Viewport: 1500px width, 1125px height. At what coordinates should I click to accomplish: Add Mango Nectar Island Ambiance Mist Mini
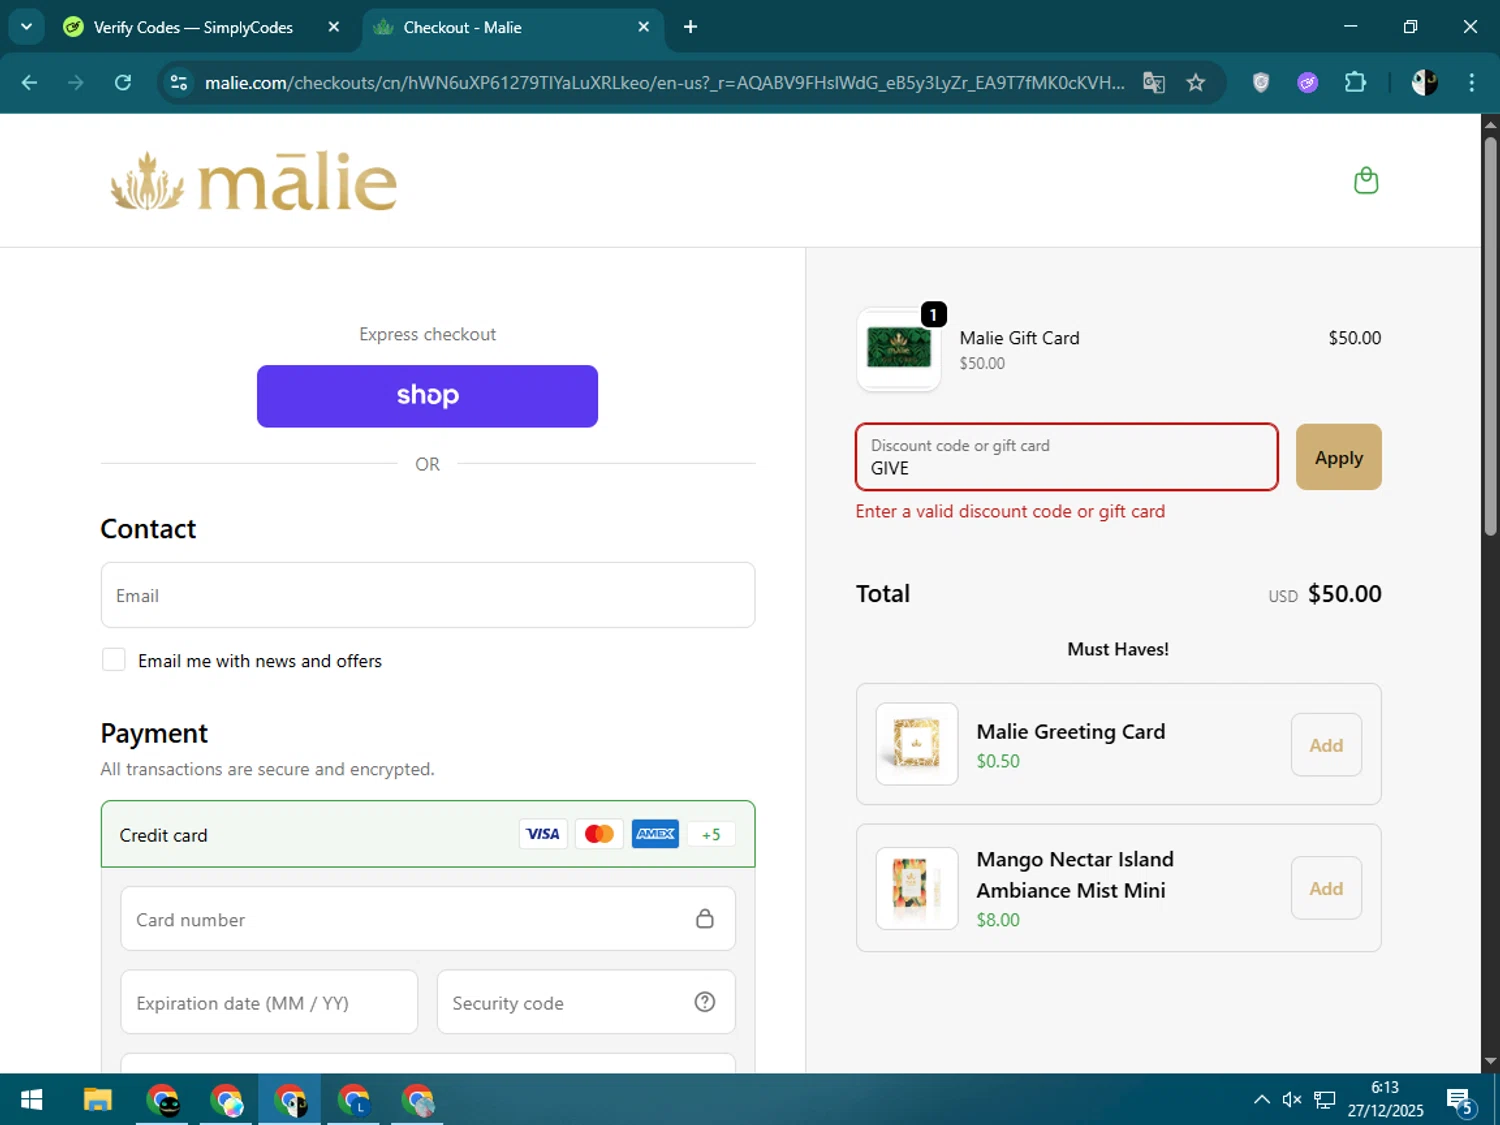pos(1326,888)
